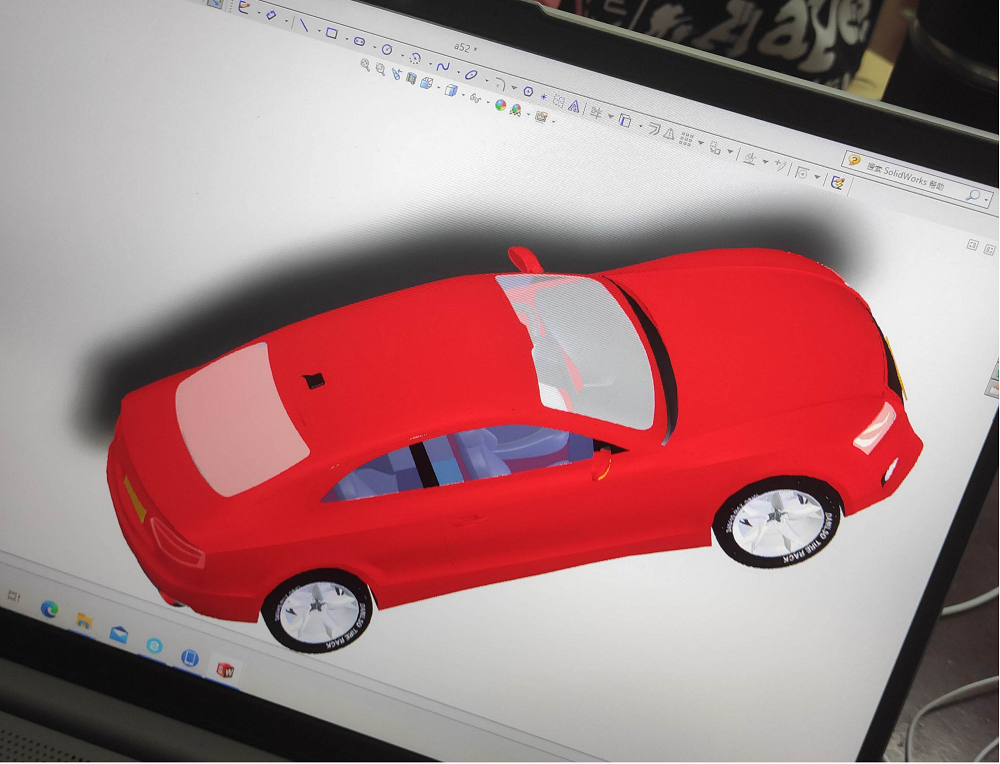
Task: Click Zoom to Fit in view toolbar
Action: 365,64
